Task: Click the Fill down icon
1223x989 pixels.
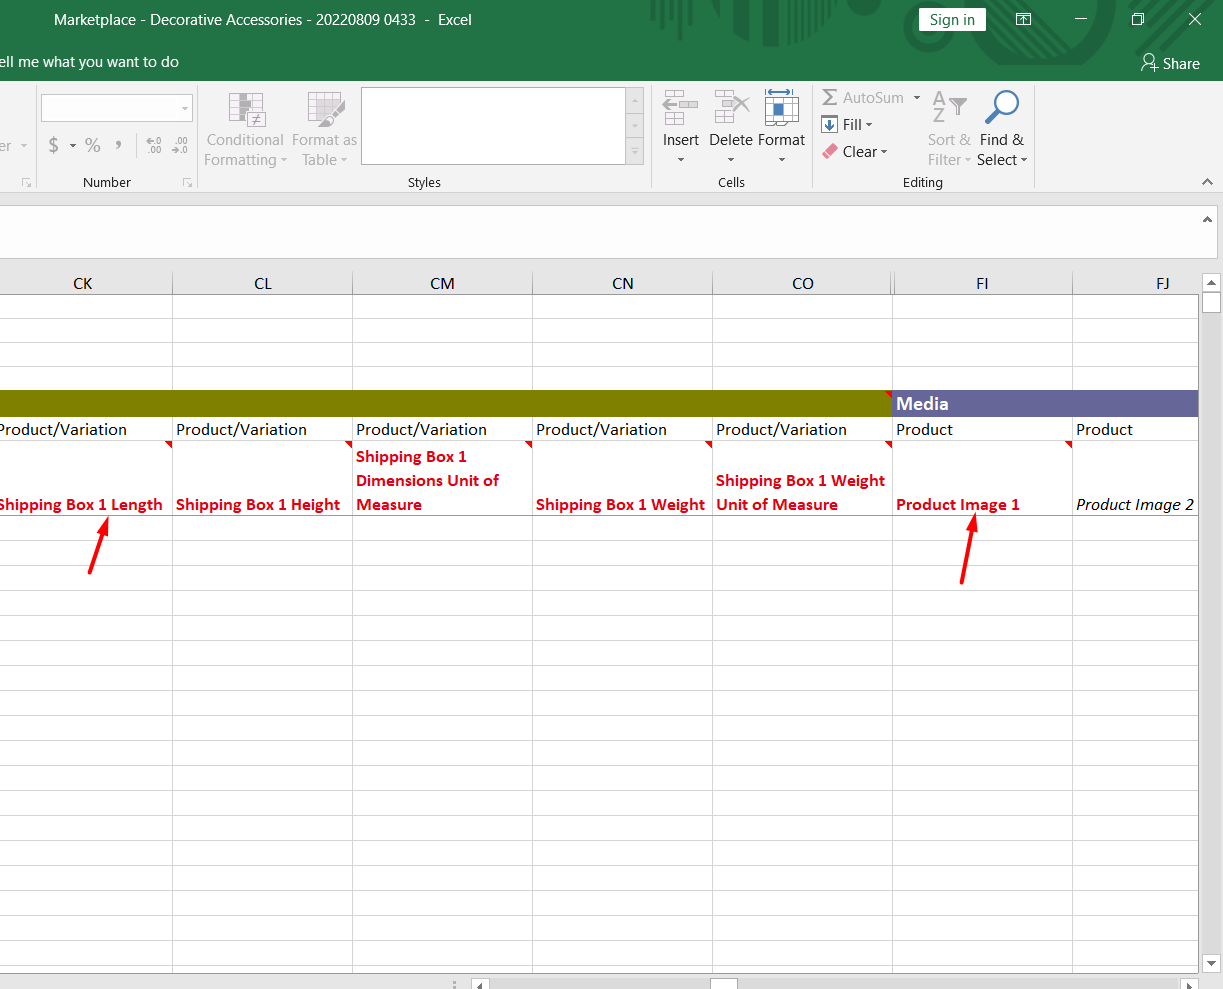Action: pyautogui.click(x=830, y=125)
